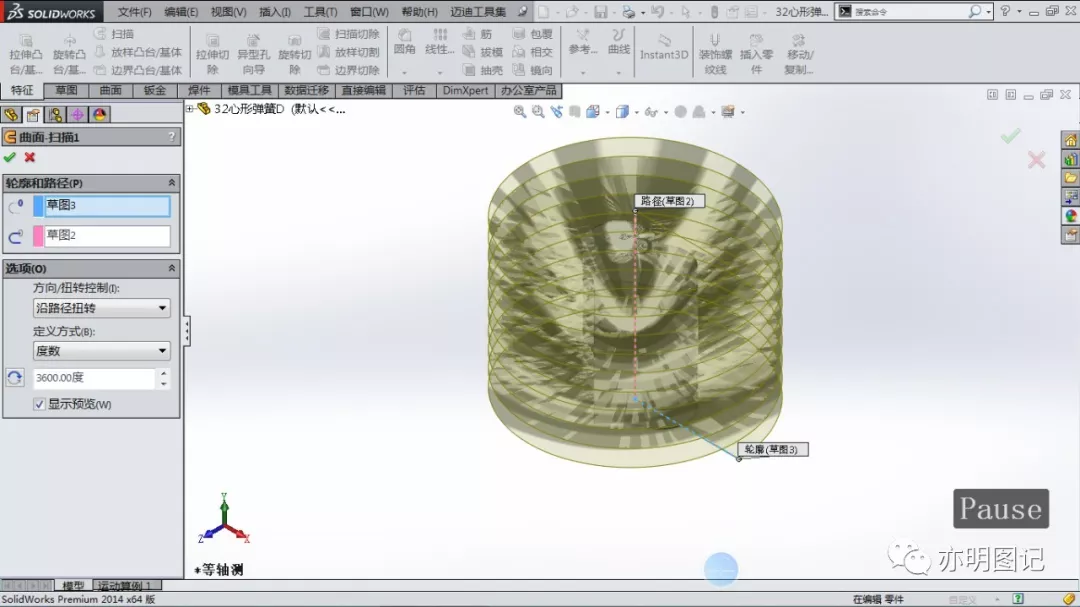This screenshot has width=1080, height=607.
Task: Open the DimXpertManager tab icon
Action: click(x=77, y=114)
